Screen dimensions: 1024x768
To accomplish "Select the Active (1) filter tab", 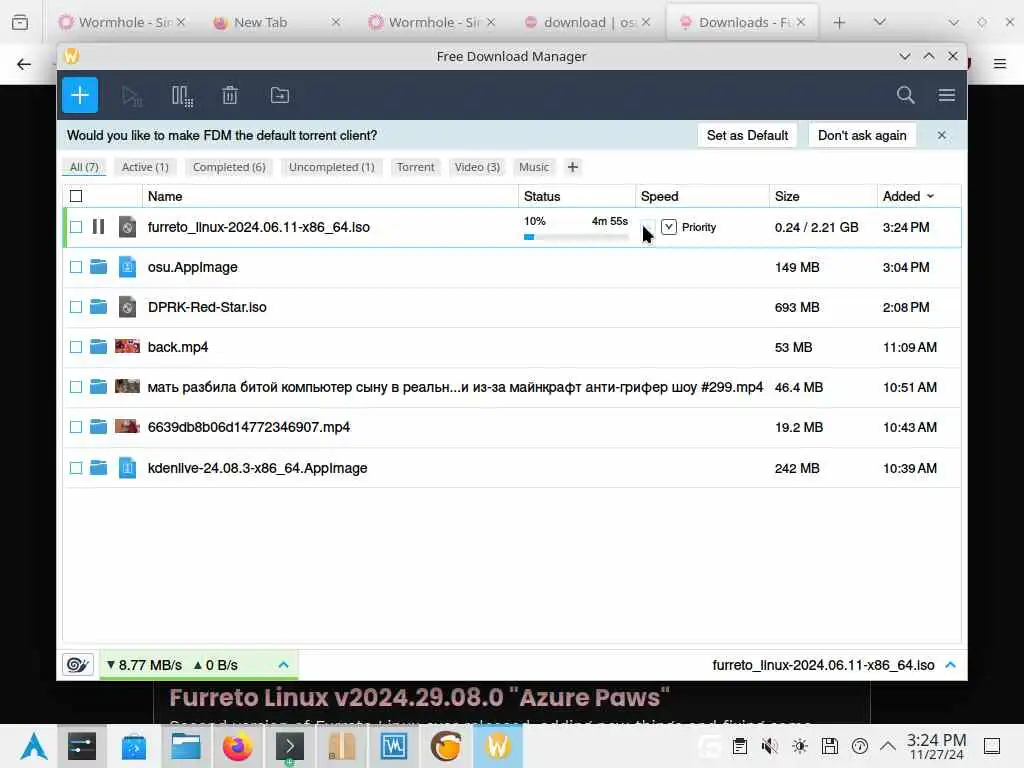I will [145, 167].
